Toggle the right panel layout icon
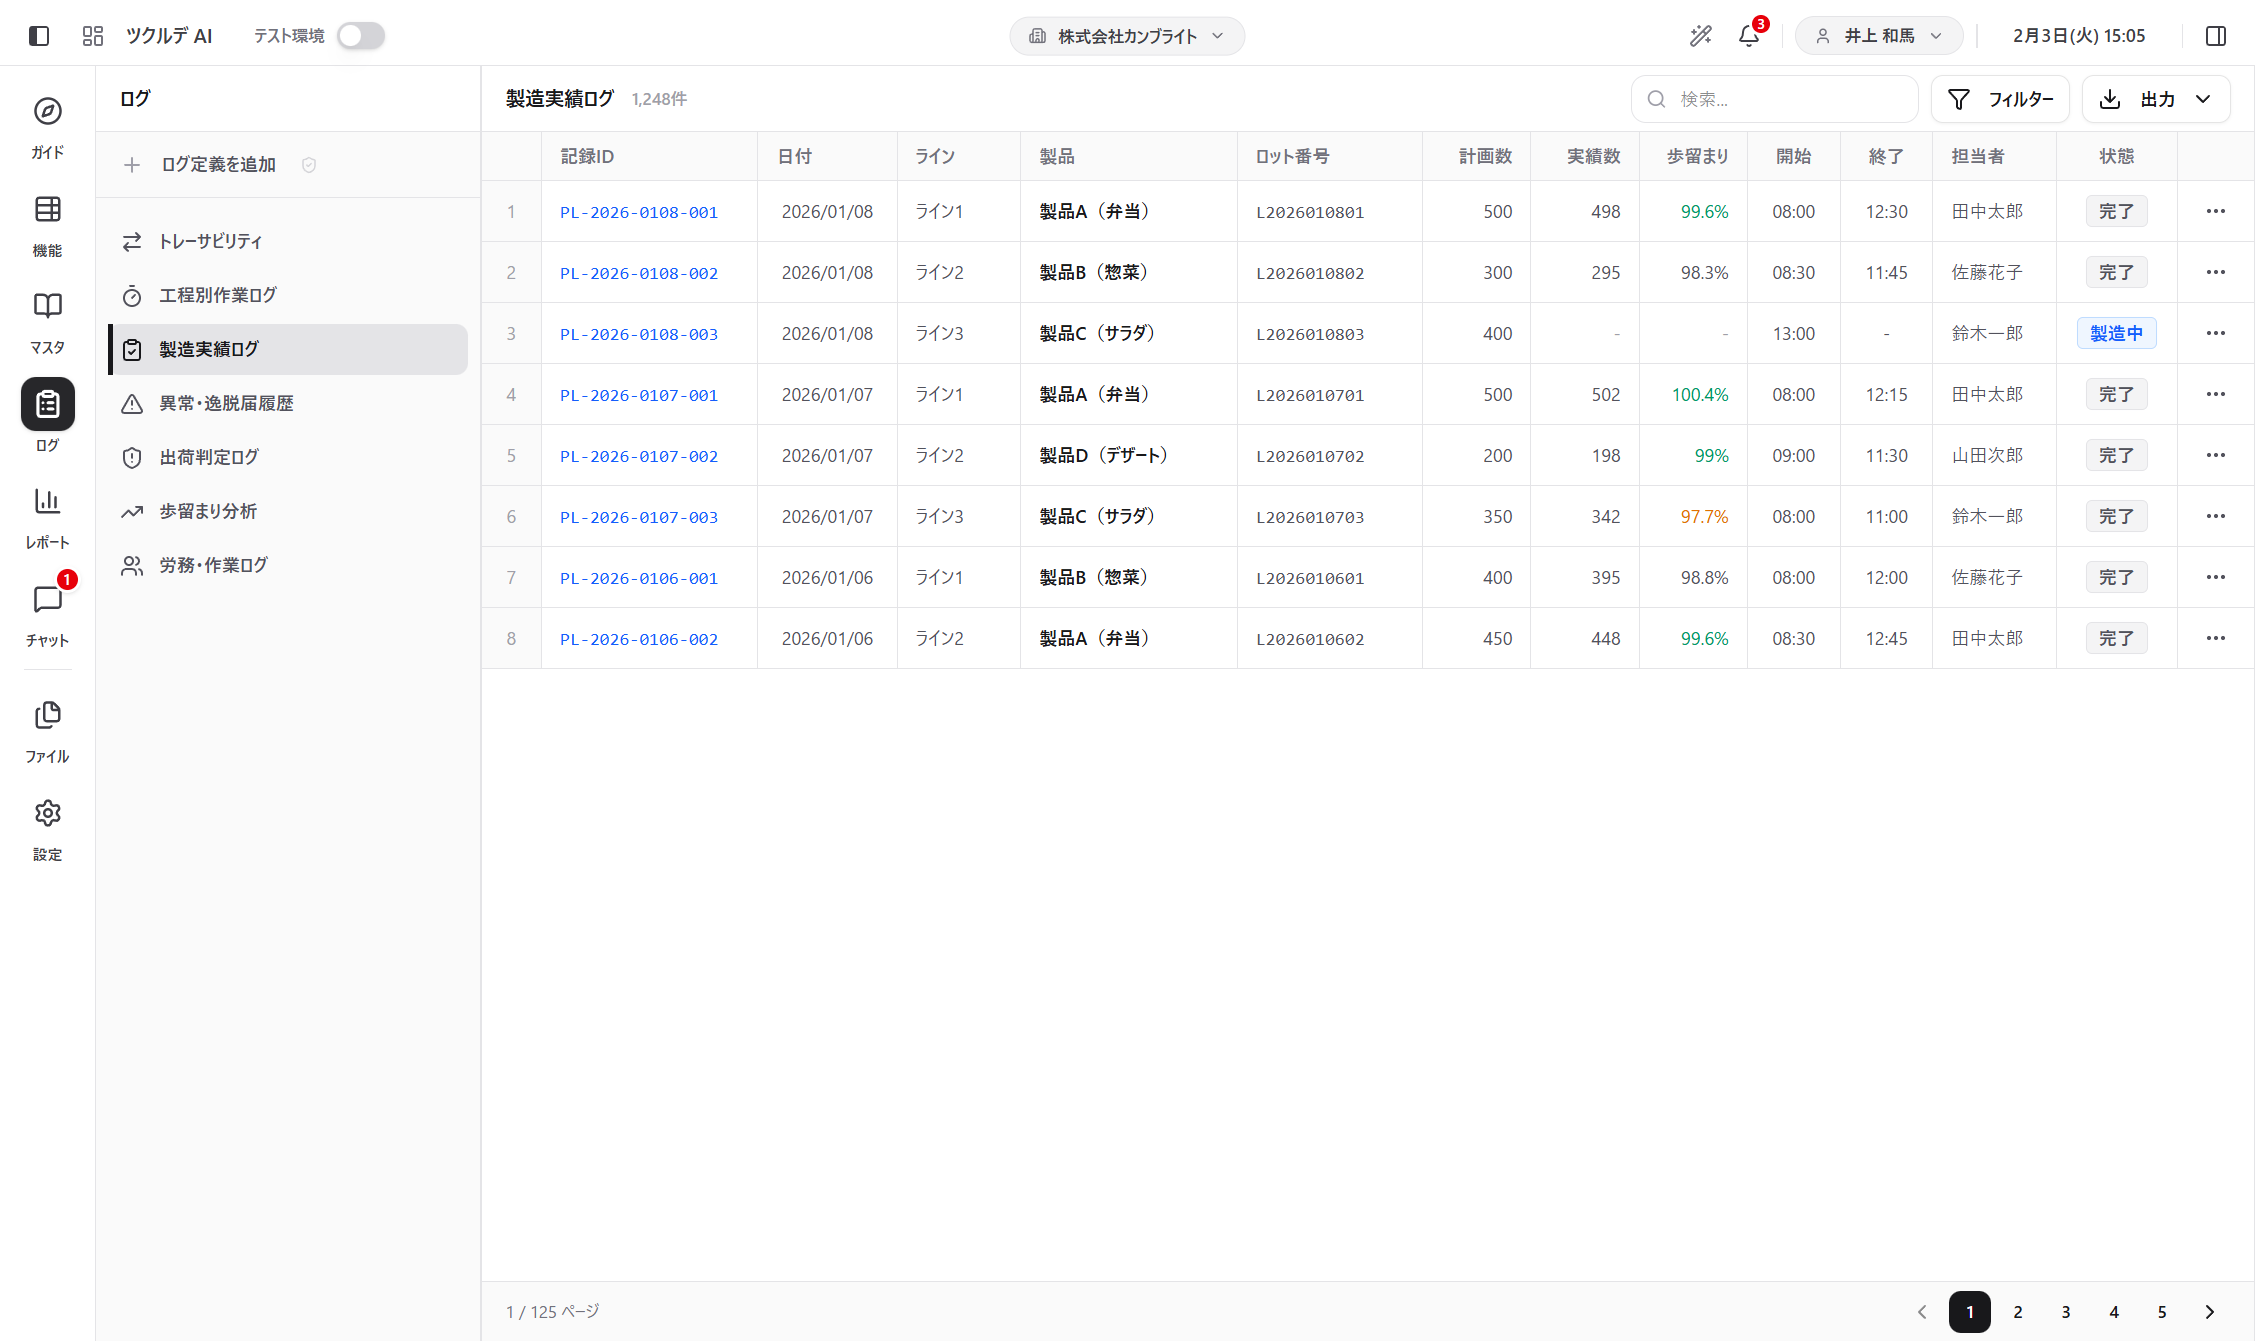Viewport: 2255px width, 1341px height. (x=2215, y=36)
